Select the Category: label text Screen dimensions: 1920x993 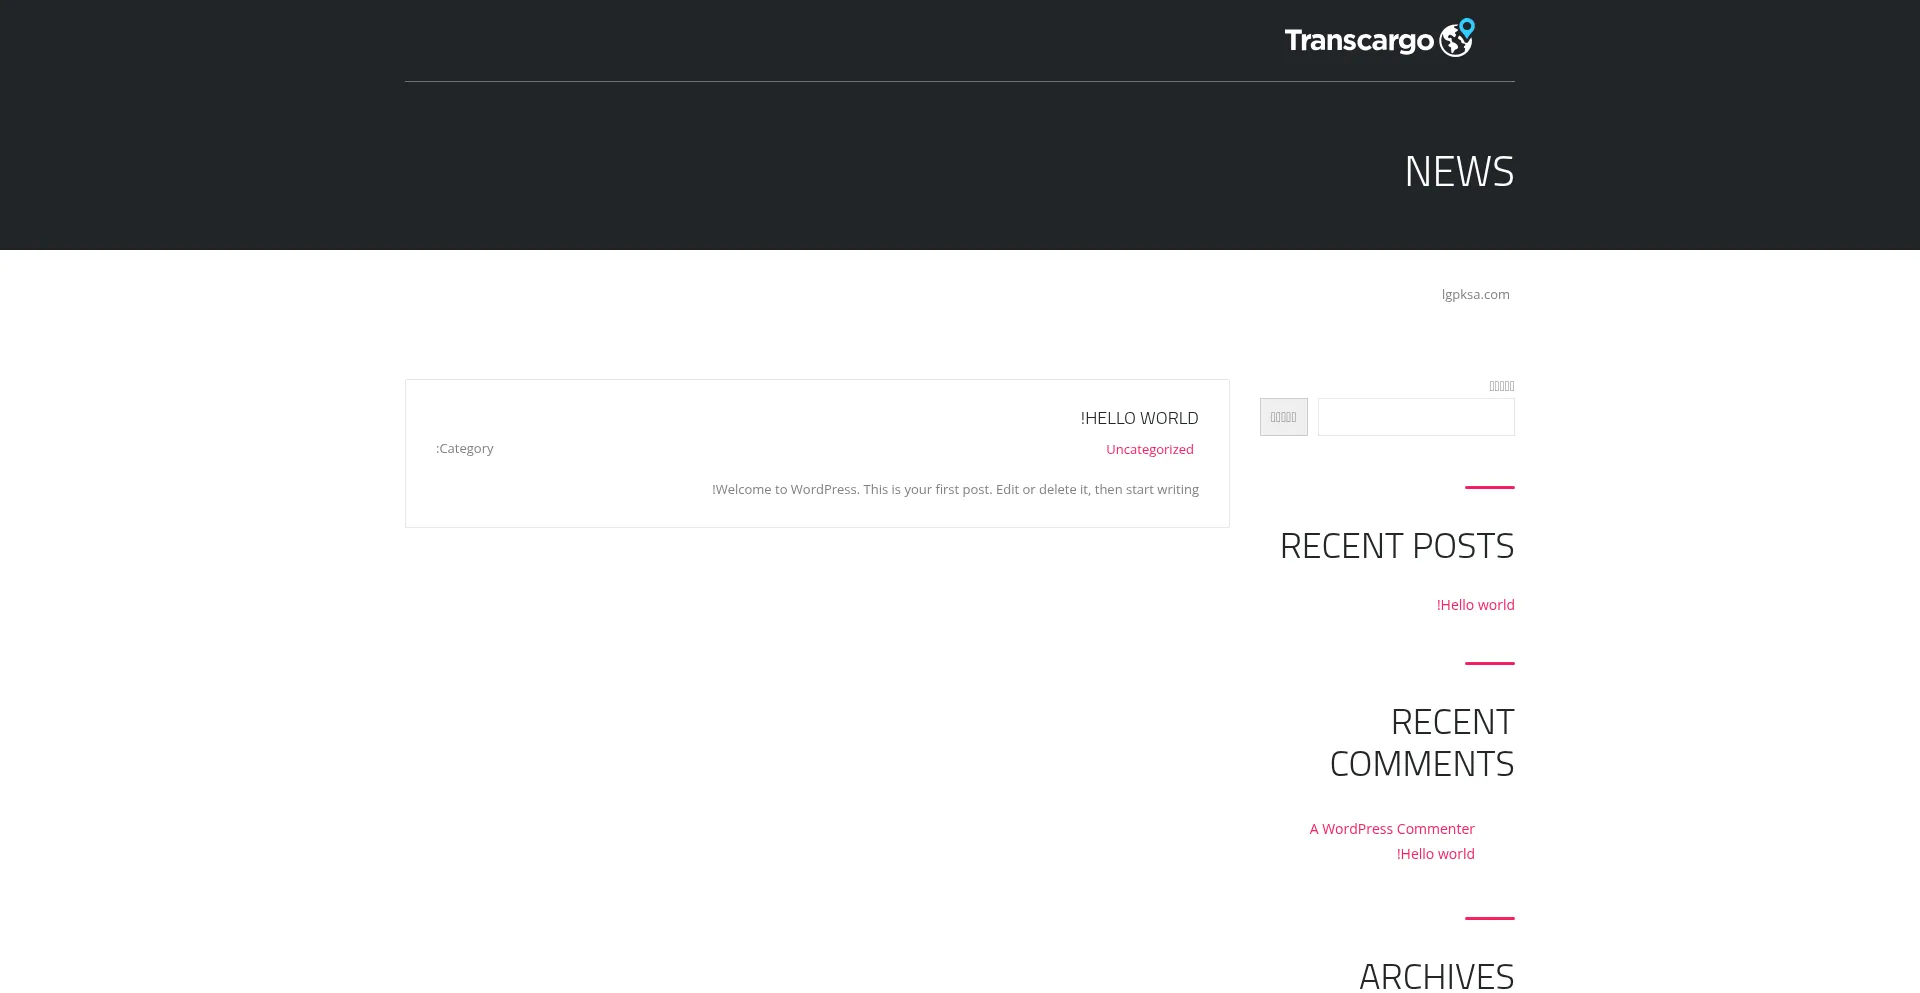click(x=465, y=448)
